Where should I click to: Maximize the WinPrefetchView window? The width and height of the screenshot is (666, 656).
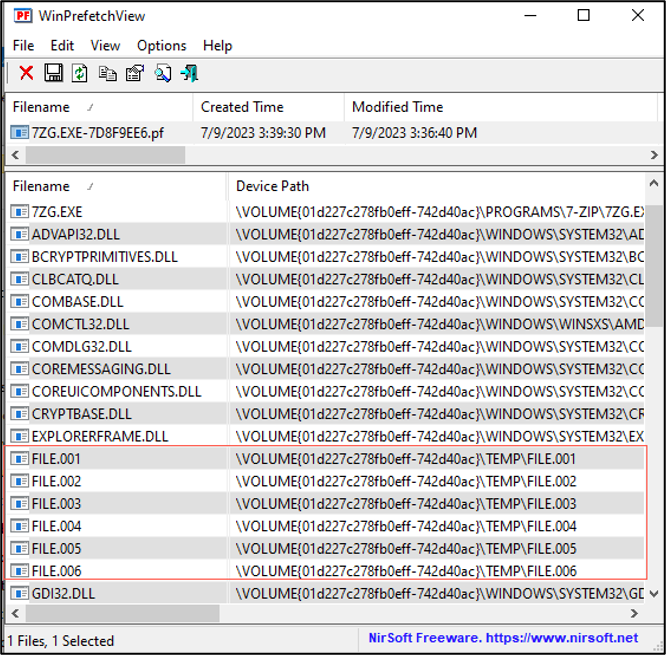click(x=584, y=16)
